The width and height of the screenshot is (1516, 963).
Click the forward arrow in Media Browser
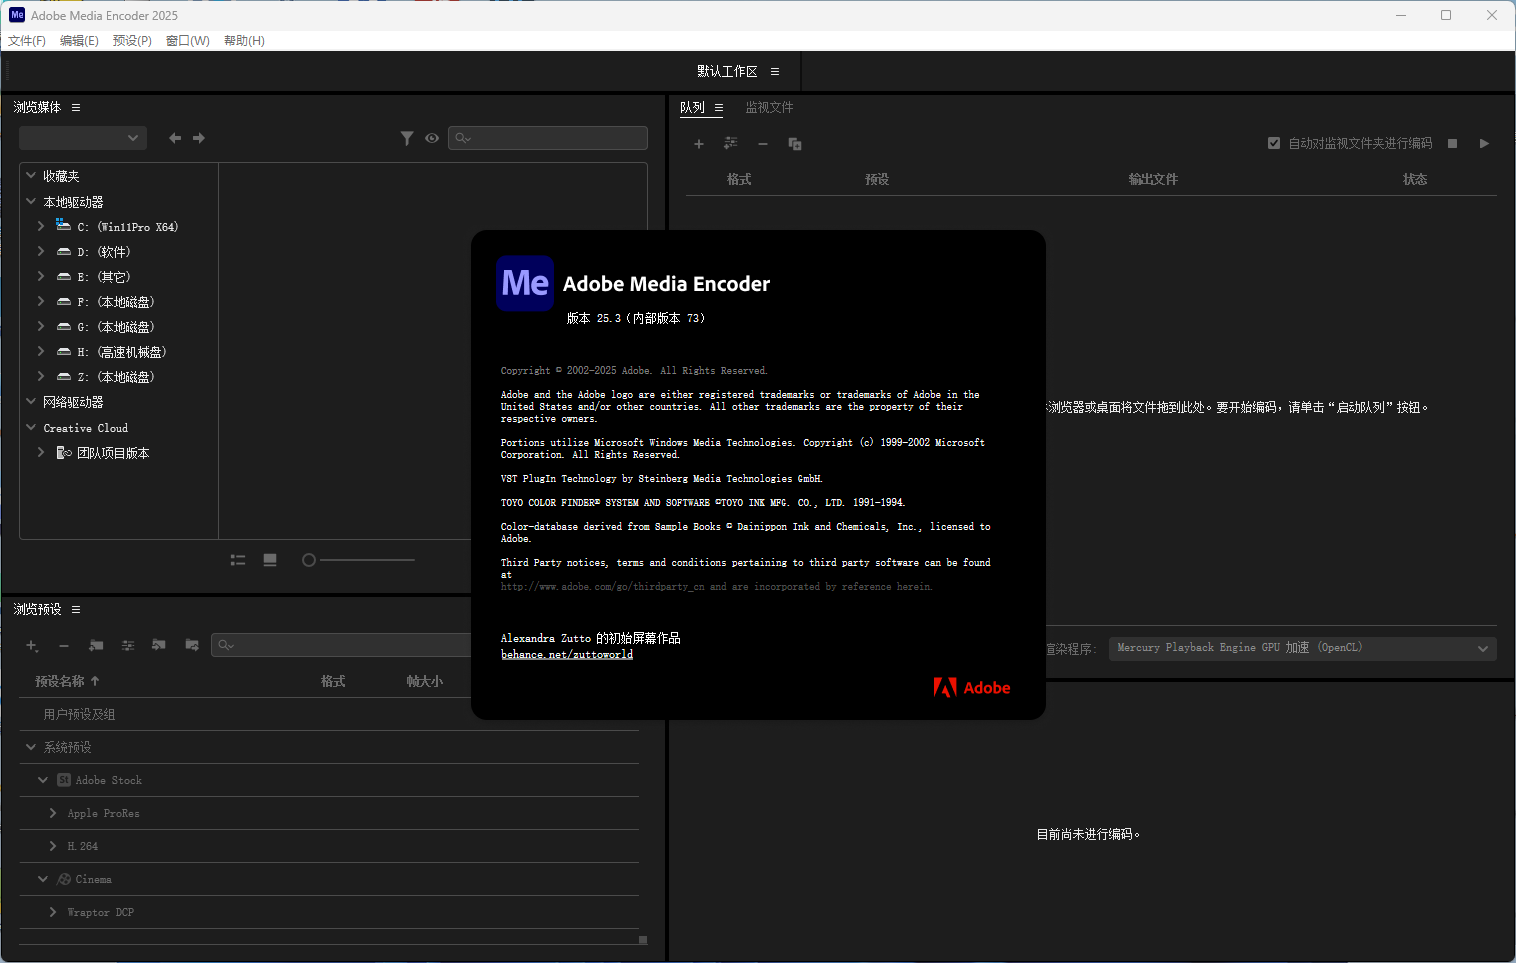(x=199, y=138)
